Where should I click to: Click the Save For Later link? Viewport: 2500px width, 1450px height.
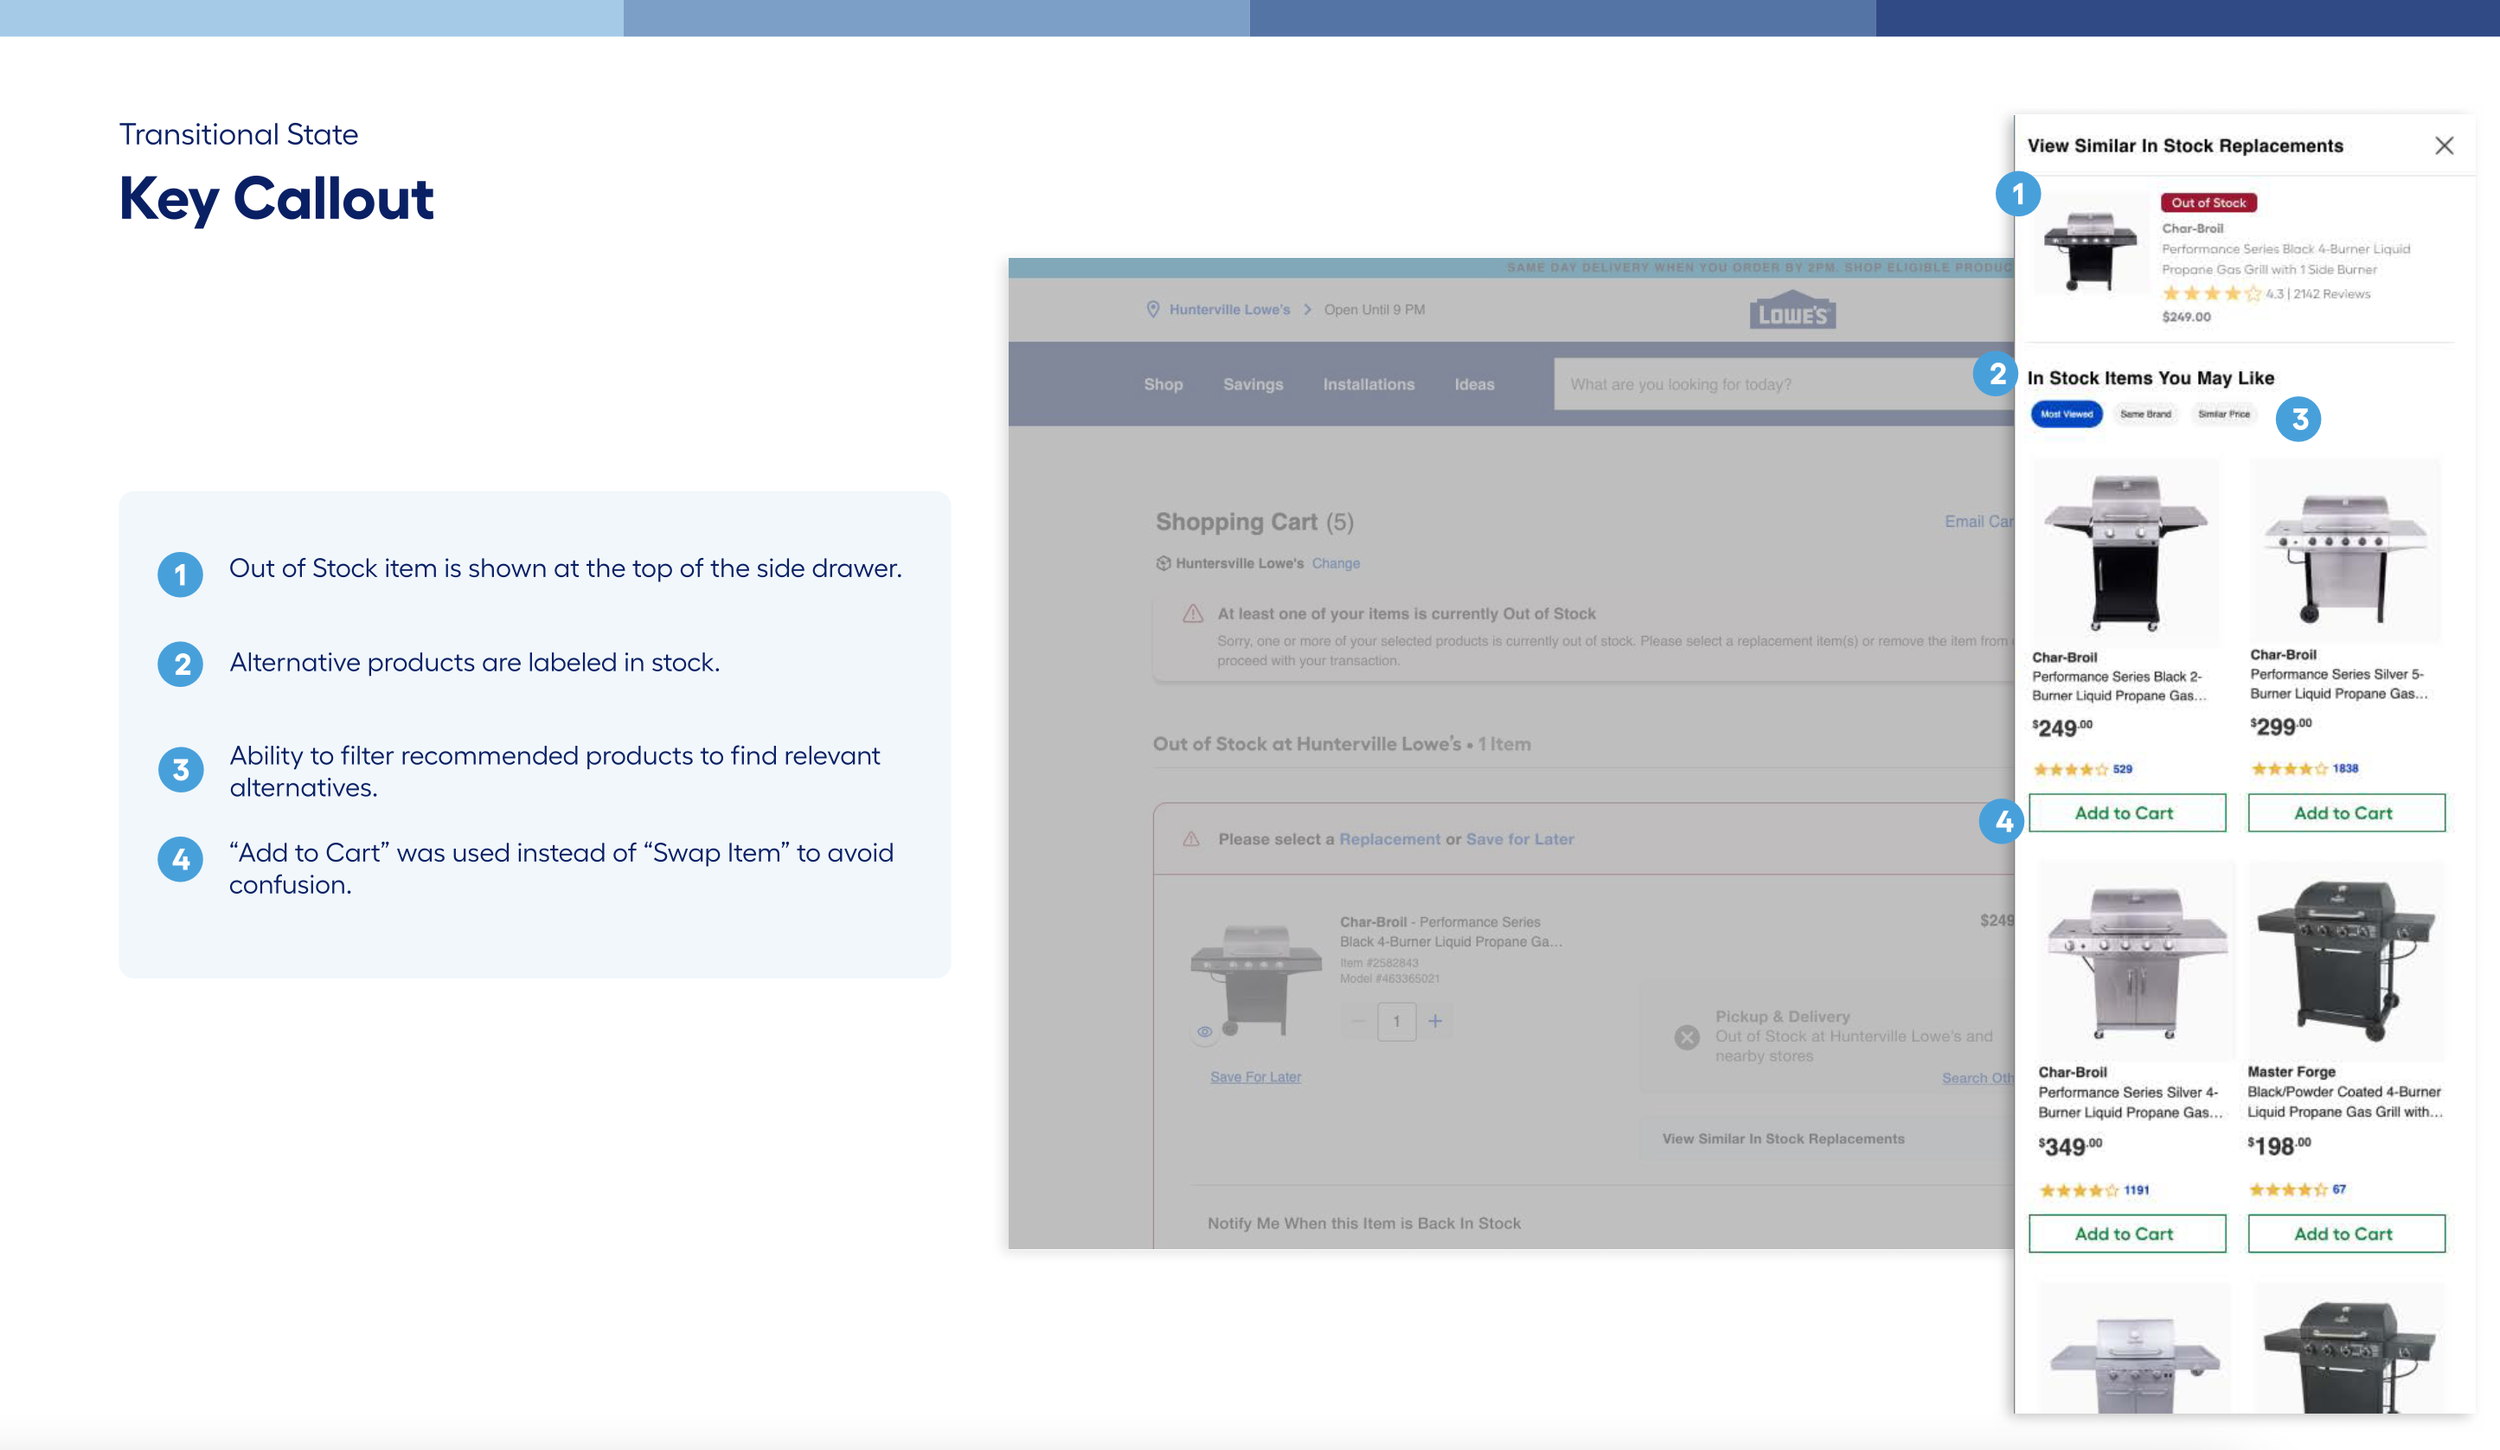tap(1255, 1077)
